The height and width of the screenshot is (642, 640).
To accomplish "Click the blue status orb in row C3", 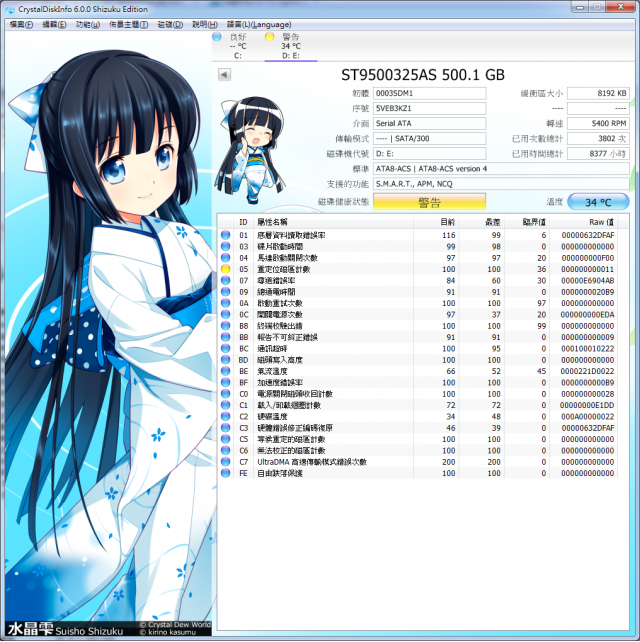I will pyautogui.click(x=225, y=427).
